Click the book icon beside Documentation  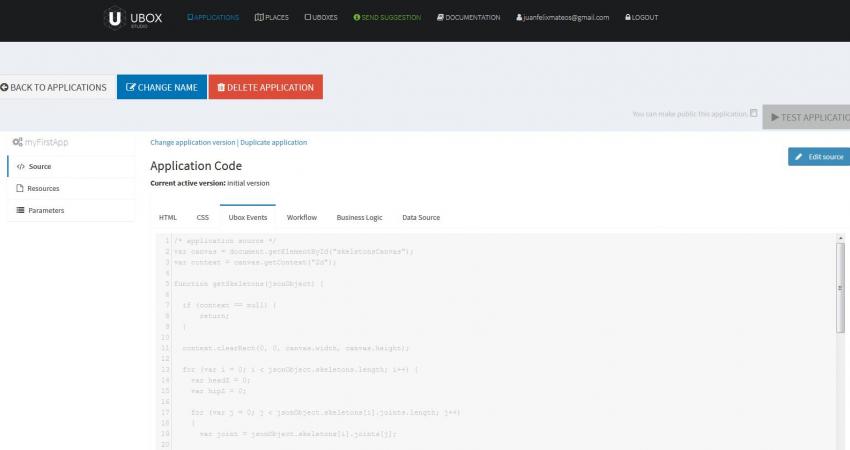[440, 17]
